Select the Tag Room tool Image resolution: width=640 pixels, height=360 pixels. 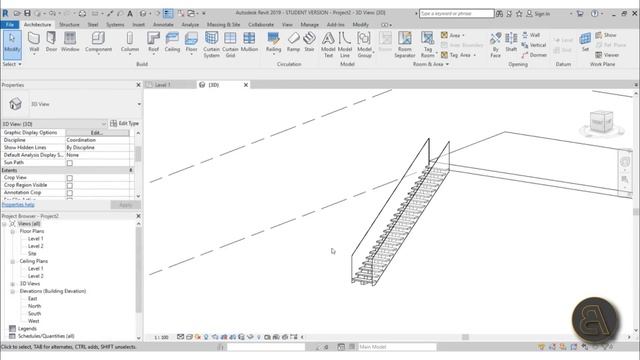pyautogui.click(x=427, y=44)
